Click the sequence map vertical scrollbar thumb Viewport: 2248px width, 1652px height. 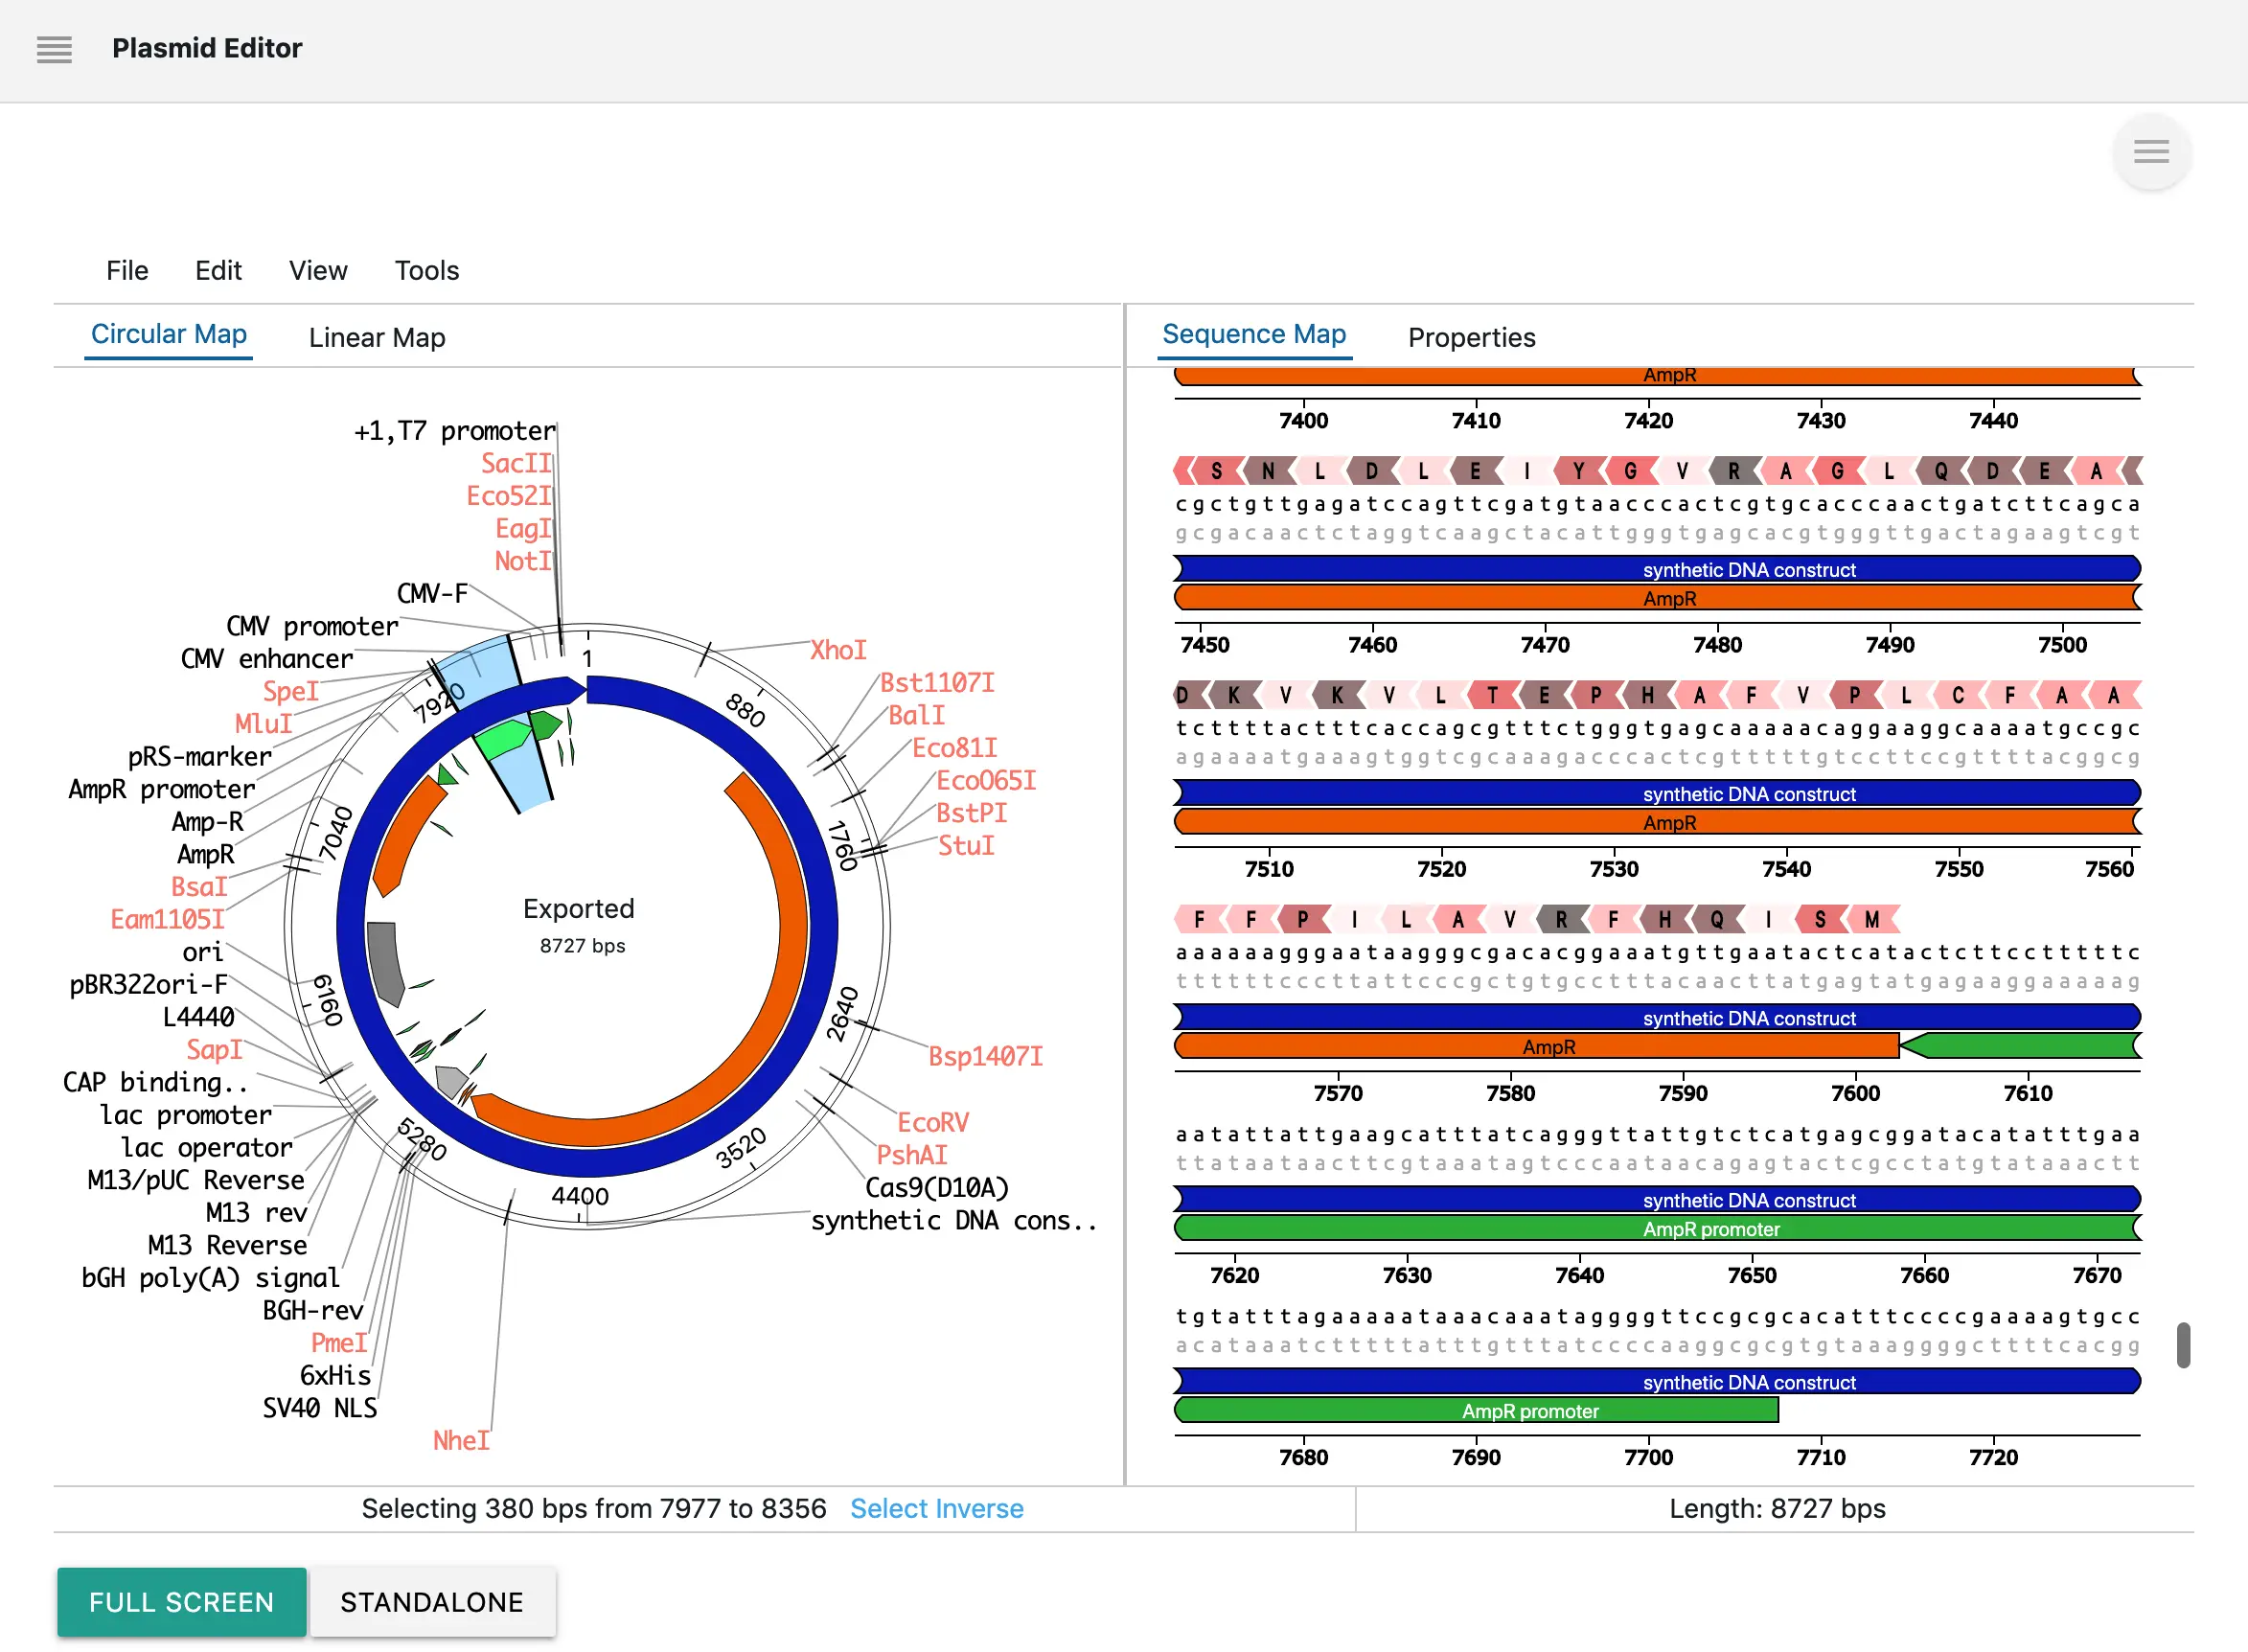[x=2183, y=1345]
